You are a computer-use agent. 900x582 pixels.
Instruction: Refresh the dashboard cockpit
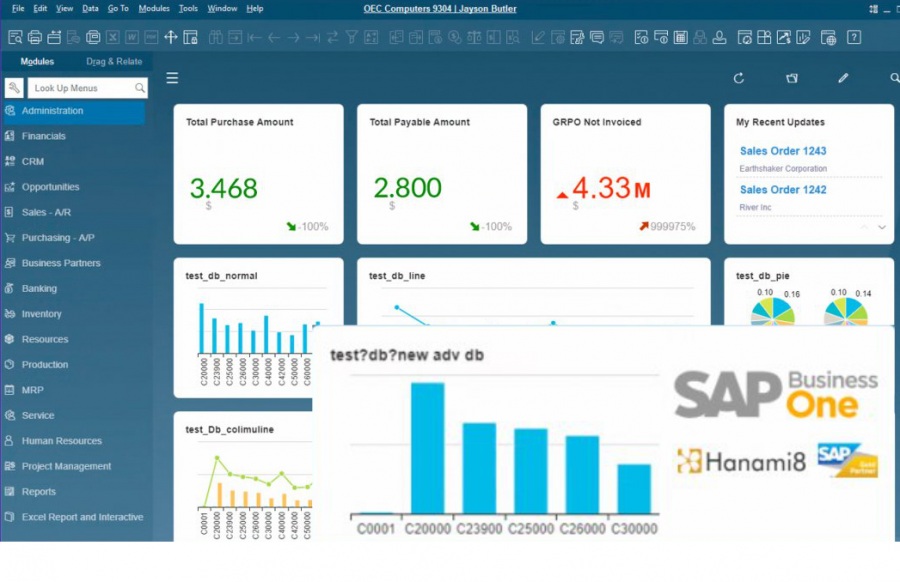(739, 78)
